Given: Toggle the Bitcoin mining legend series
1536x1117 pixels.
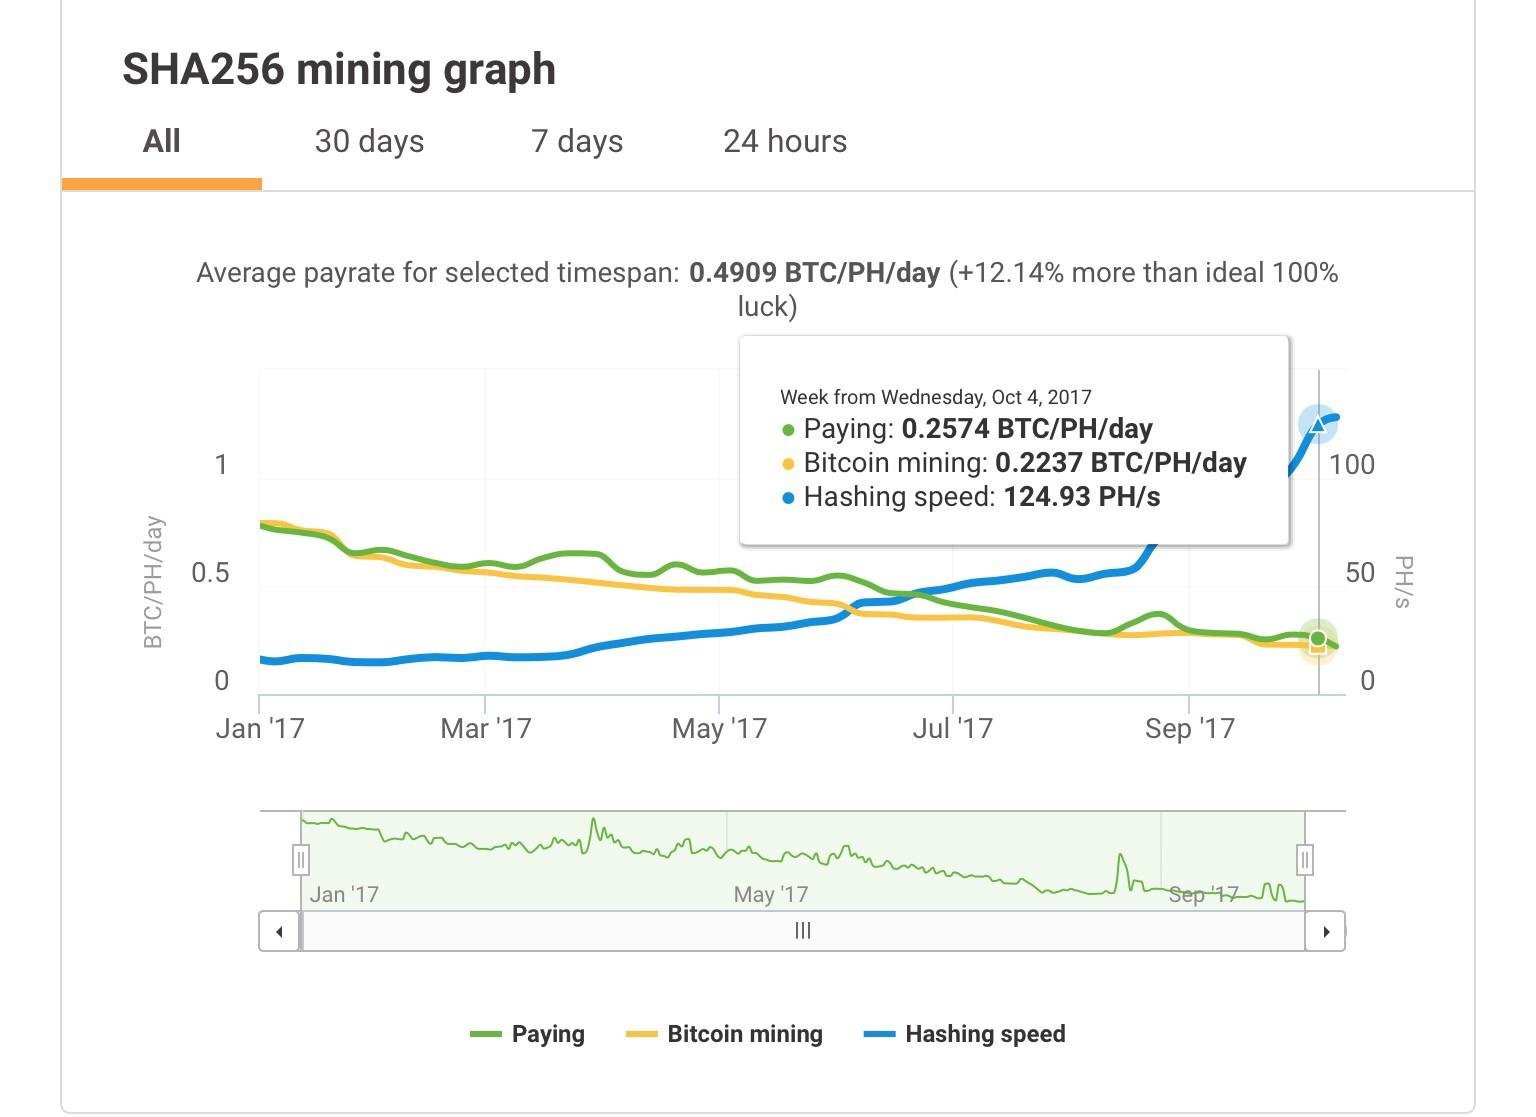Looking at the screenshot, I should click(x=724, y=1034).
